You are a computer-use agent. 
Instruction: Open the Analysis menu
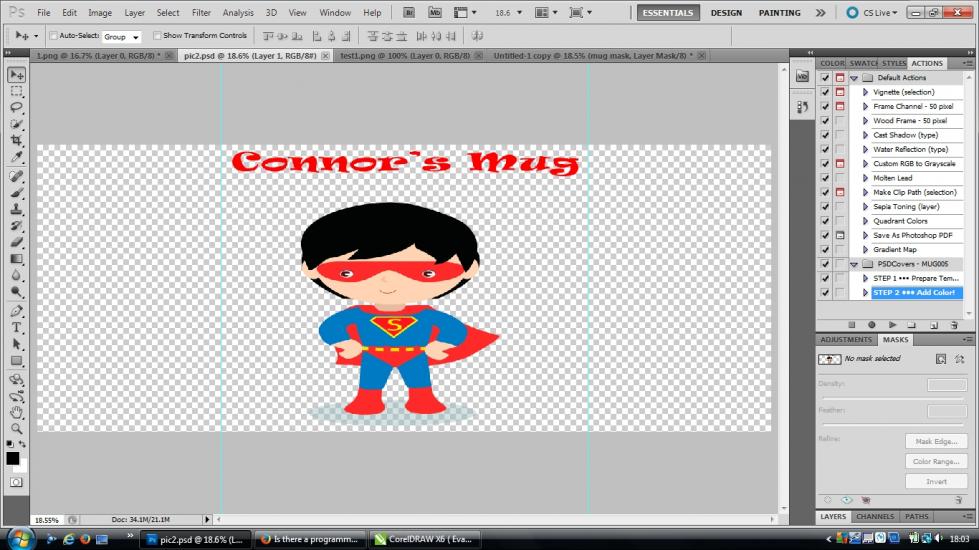click(x=238, y=12)
